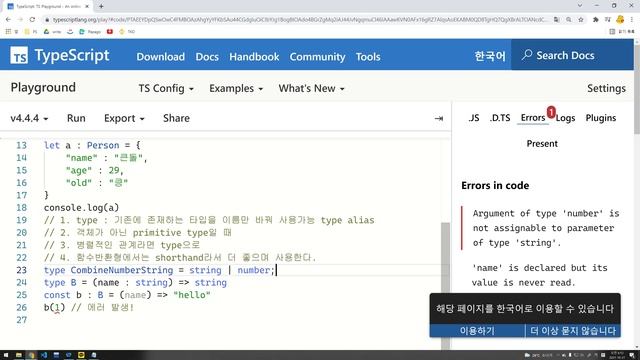The height and width of the screenshot is (360, 640).
Task: Open playground Settings
Action: point(606,88)
